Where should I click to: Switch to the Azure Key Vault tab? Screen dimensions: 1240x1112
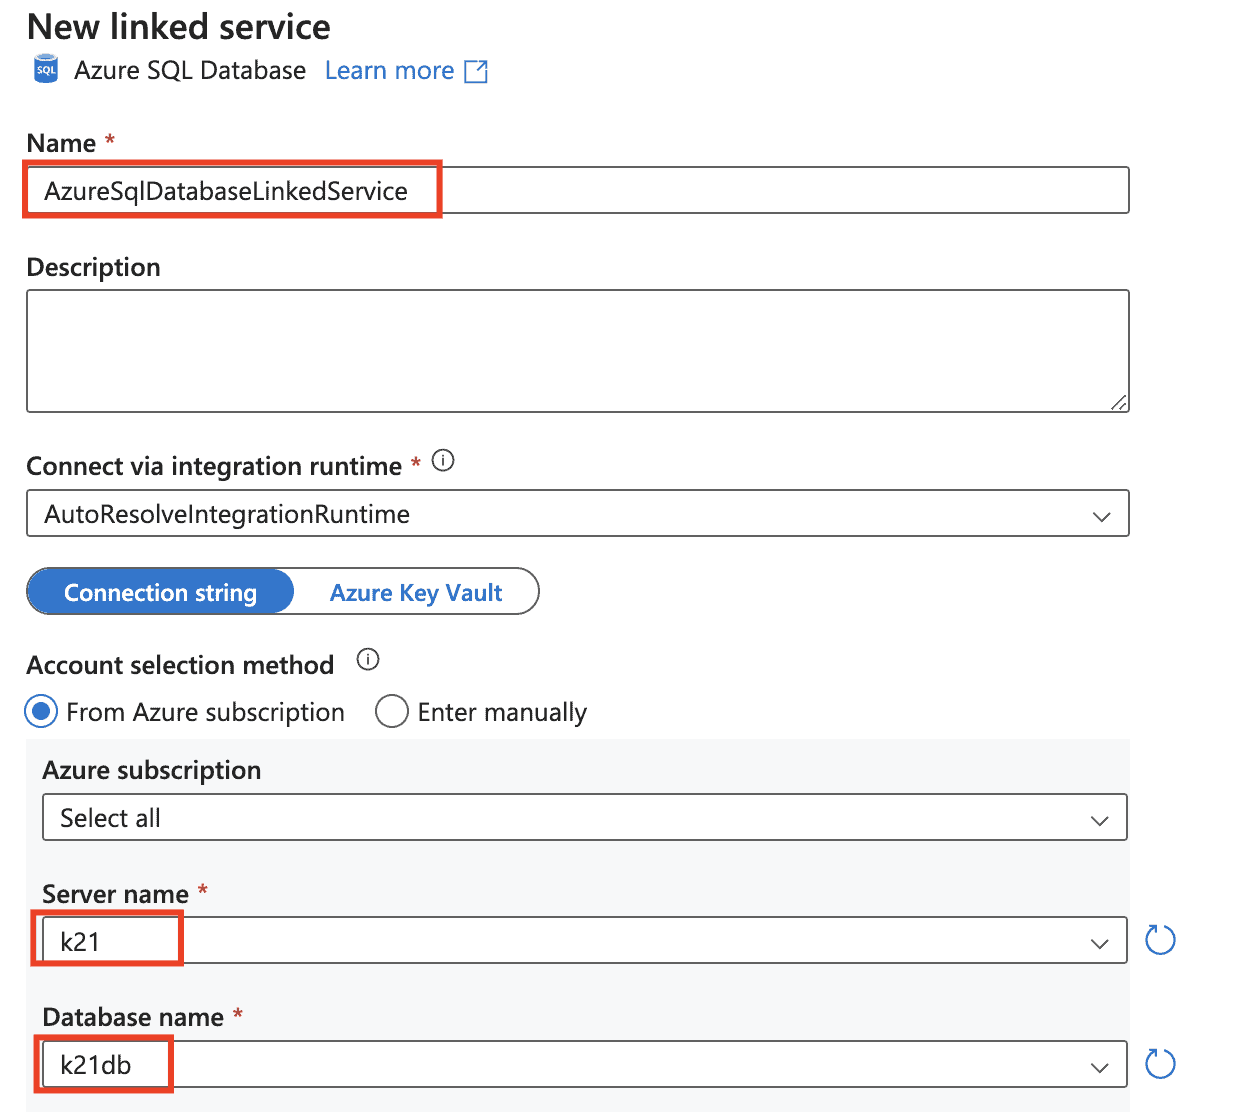coord(416,592)
